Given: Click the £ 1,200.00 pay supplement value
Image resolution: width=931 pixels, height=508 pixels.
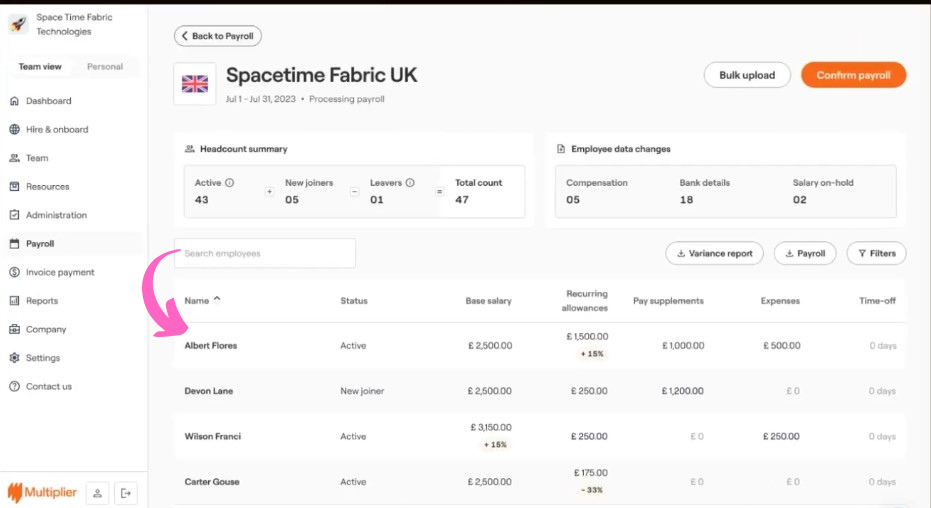Looking at the screenshot, I should (x=683, y=391).
